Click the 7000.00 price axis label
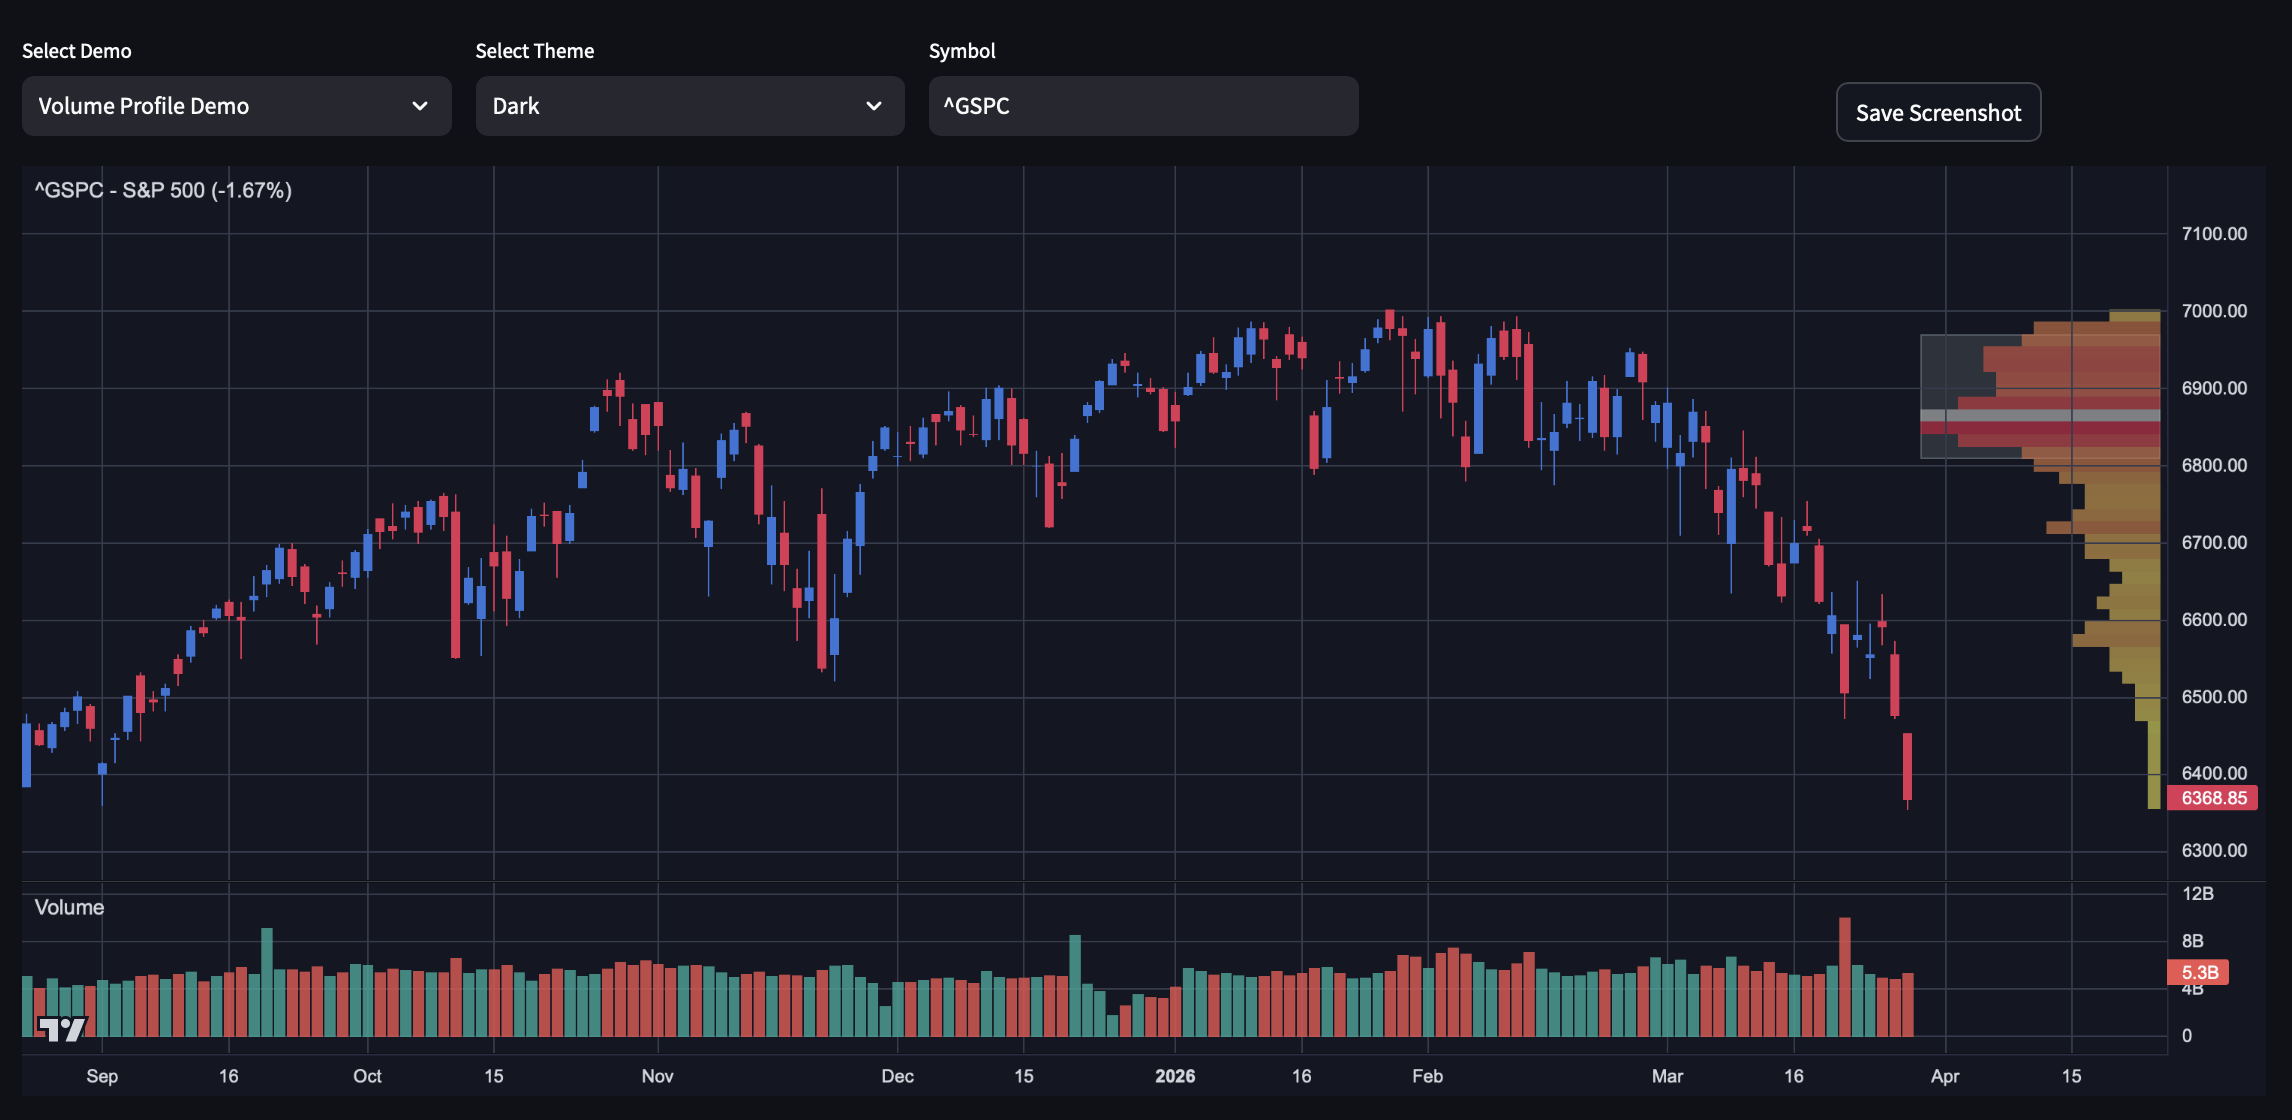This screenshot has height=1120, width=2292. [x=2214, y=311]
